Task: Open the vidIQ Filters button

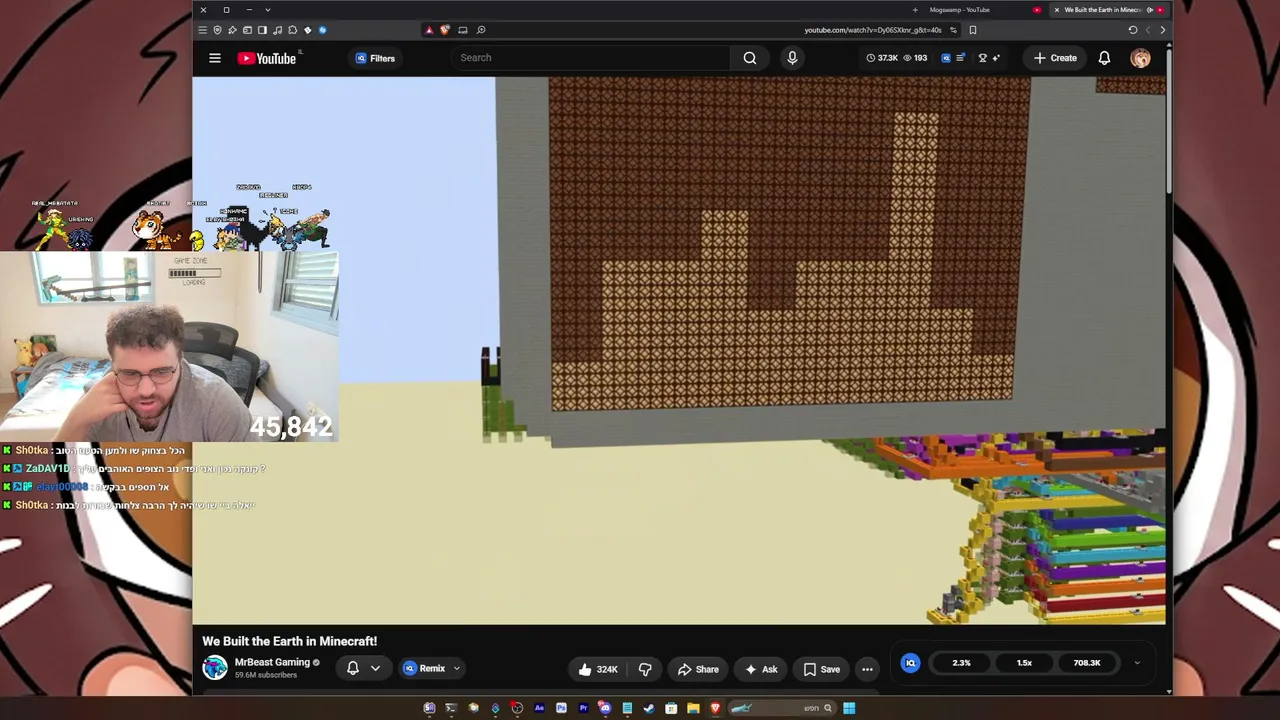Action: [x=375, y=58]
